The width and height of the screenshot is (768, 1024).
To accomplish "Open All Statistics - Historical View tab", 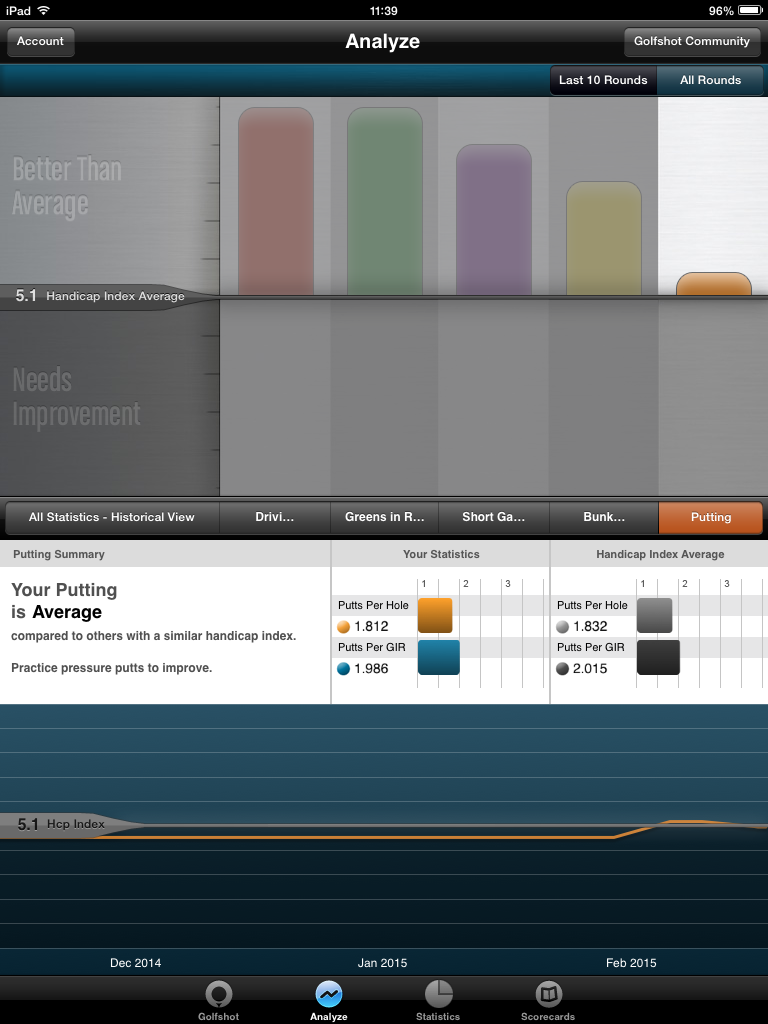I will (111, 517).
